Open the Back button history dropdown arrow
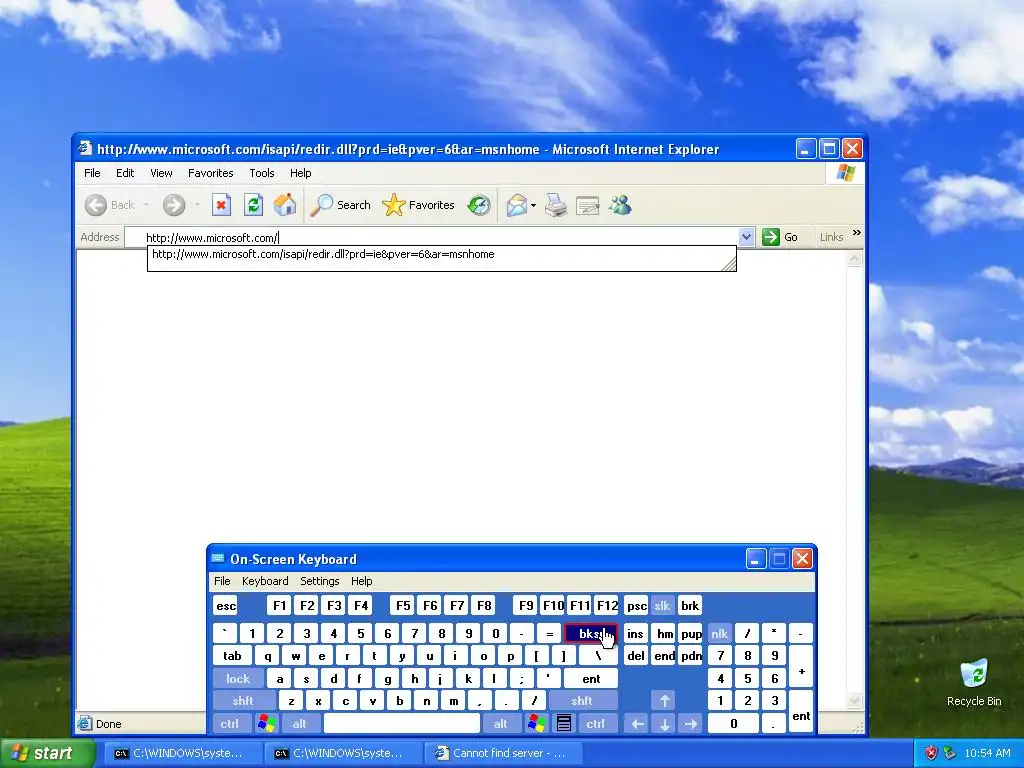This screenshot has height=768, width=1024. point(146,205)
